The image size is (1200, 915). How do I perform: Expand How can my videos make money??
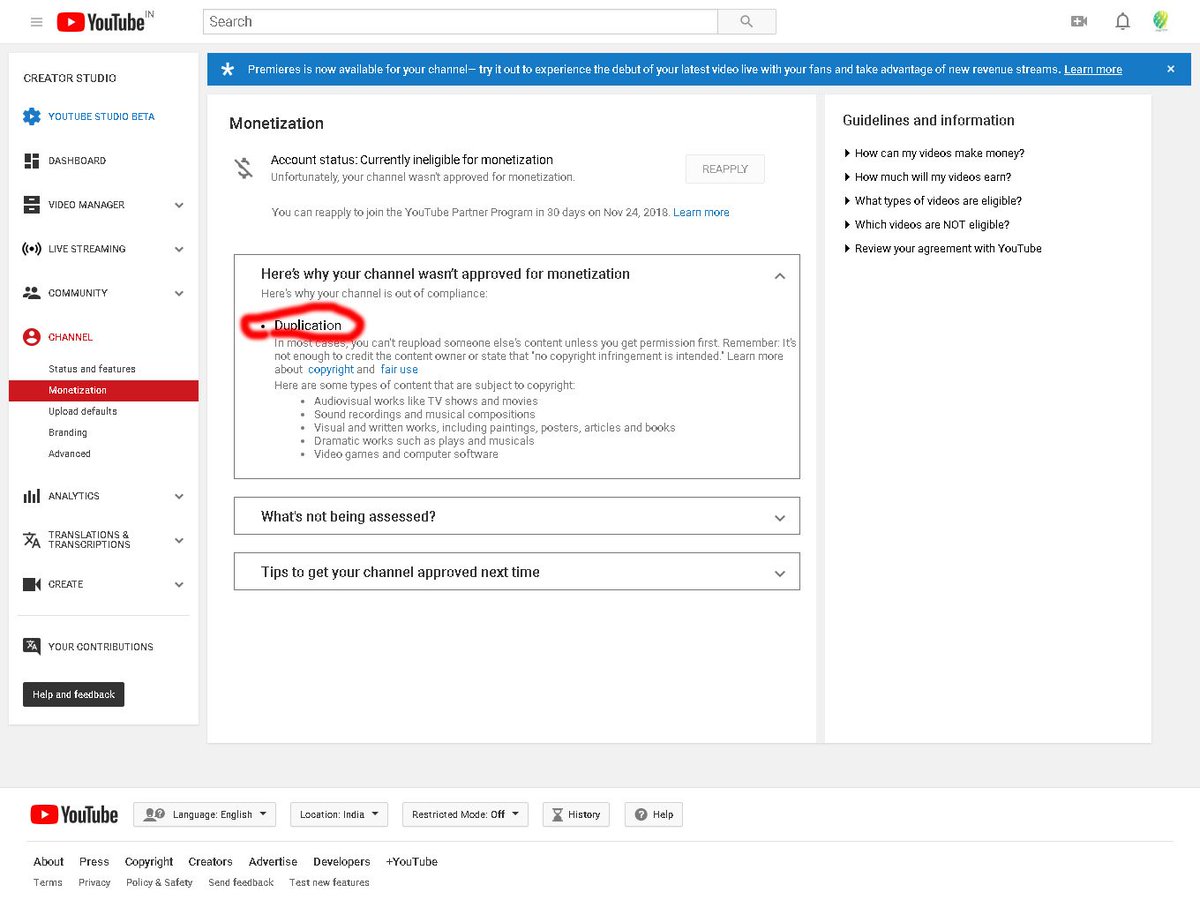point(935,153)
